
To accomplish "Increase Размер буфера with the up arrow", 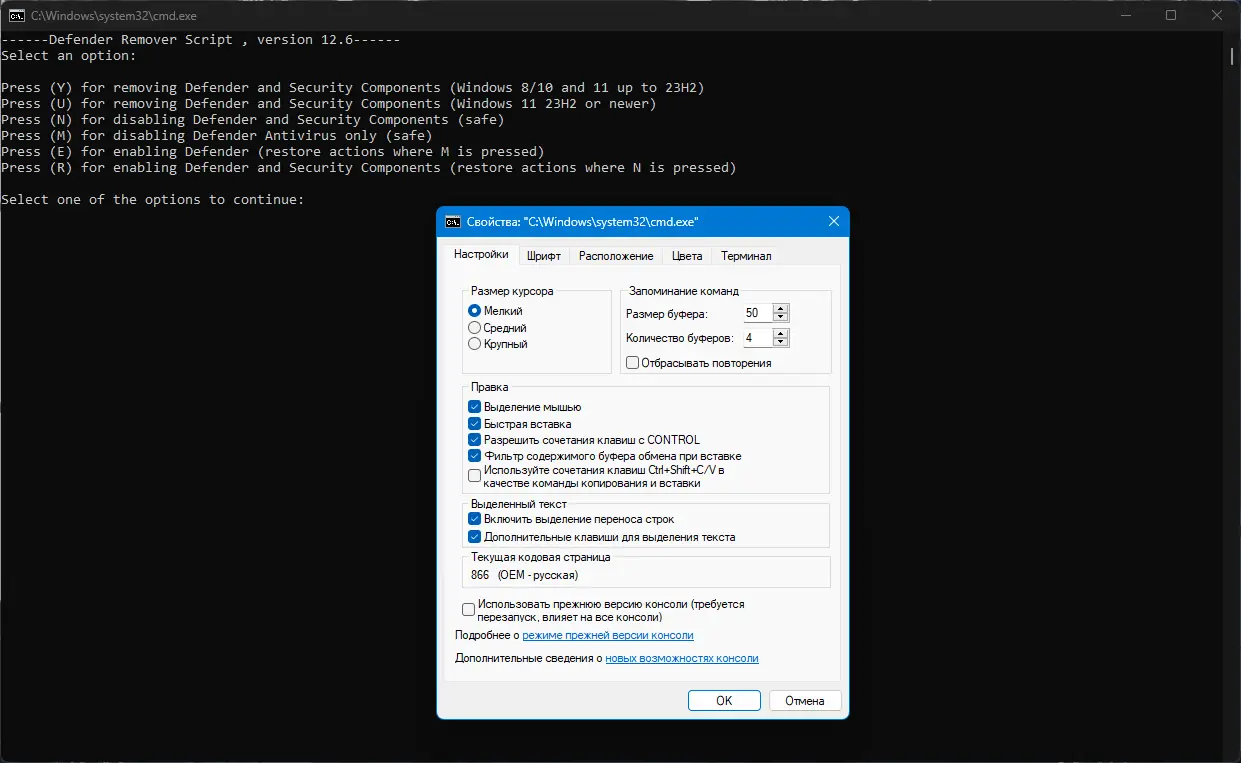I will pos(781,308).
